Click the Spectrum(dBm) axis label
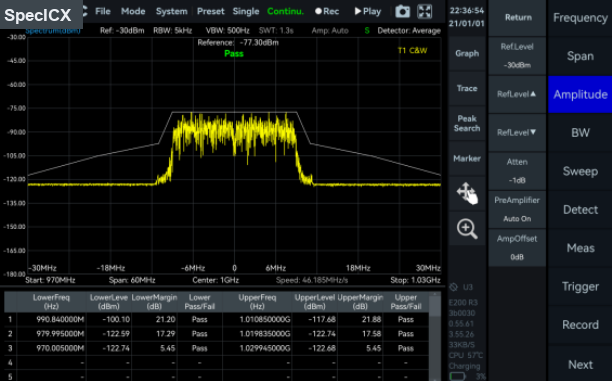The height and width of the screenshot is (381, 612). (53, 30)
